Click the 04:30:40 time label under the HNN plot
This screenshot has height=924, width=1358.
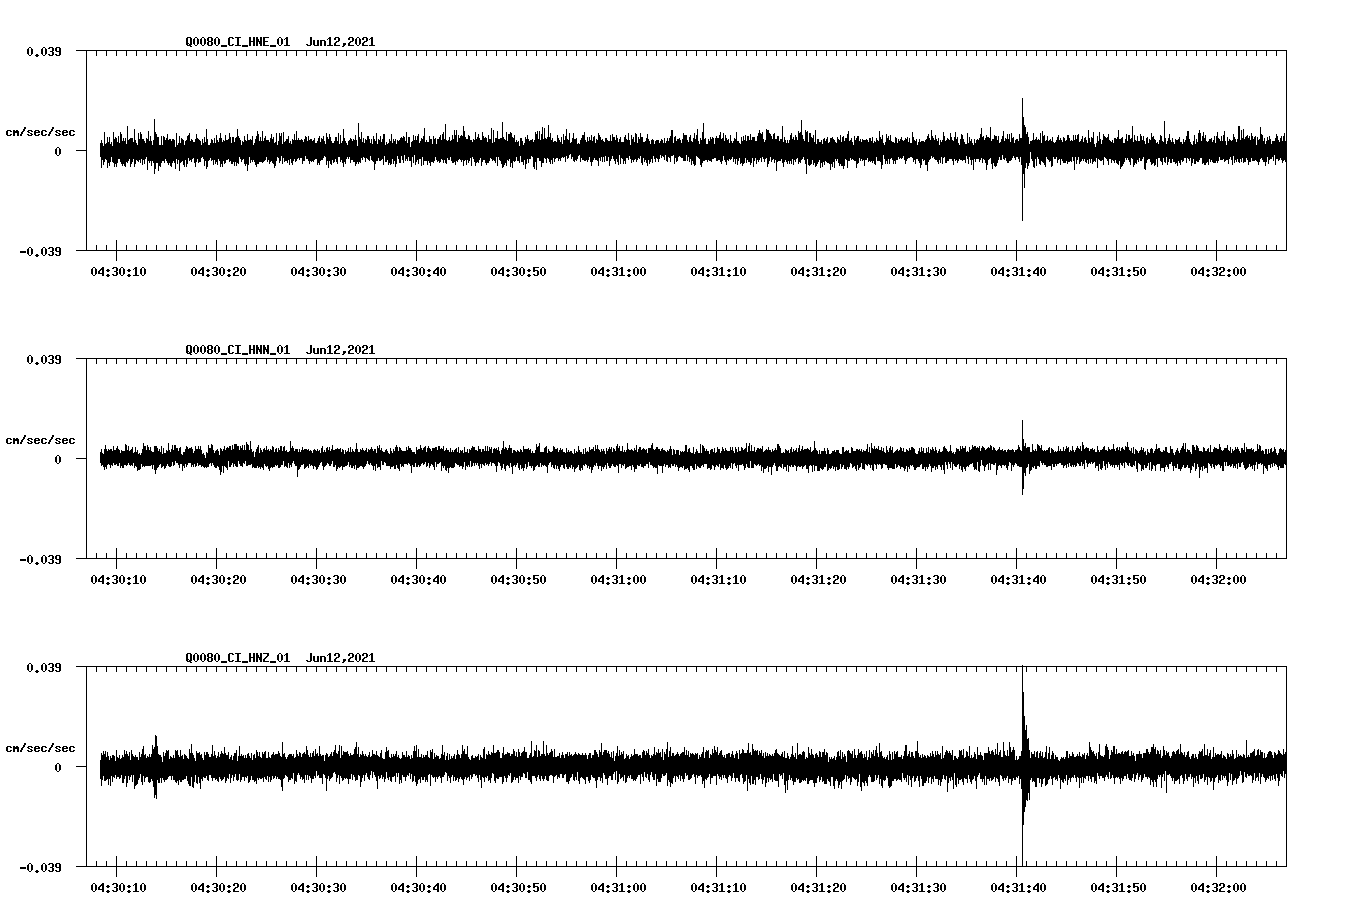[417, 579]
